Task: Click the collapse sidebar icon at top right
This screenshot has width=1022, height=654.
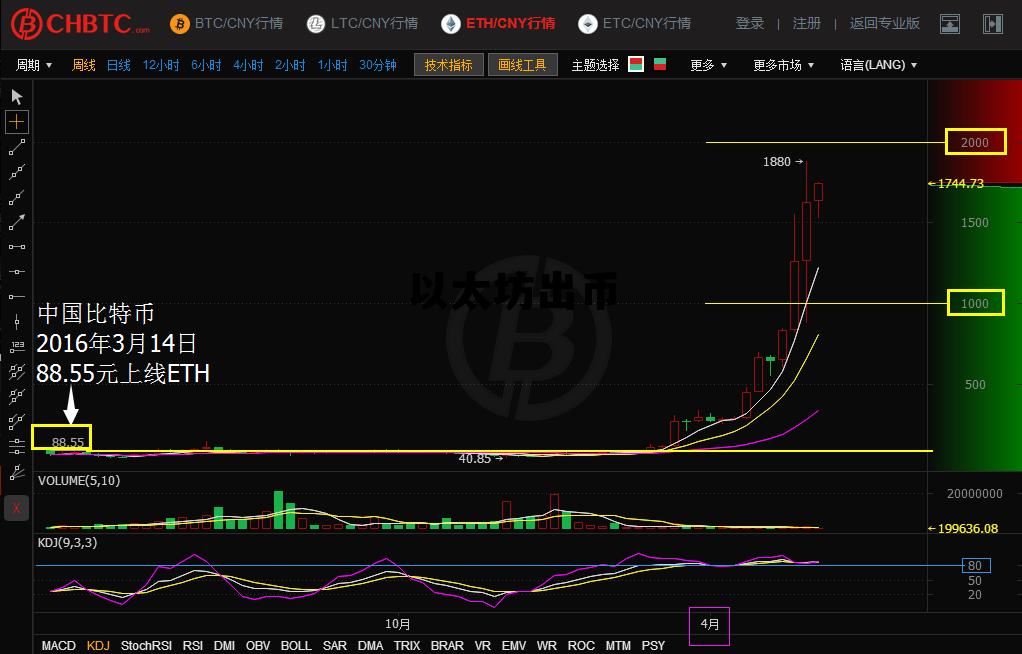Action: click(x=992, y=24)
